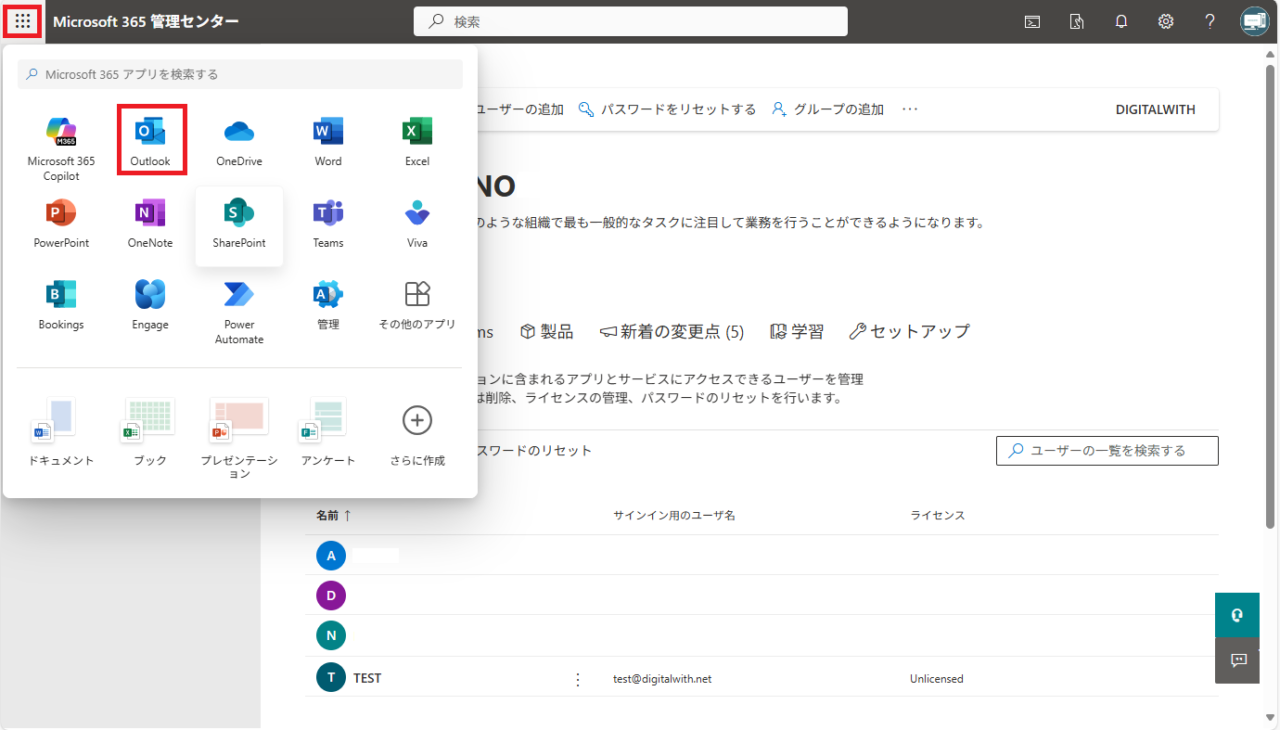Open OneNote app

[x=150, y=223]
